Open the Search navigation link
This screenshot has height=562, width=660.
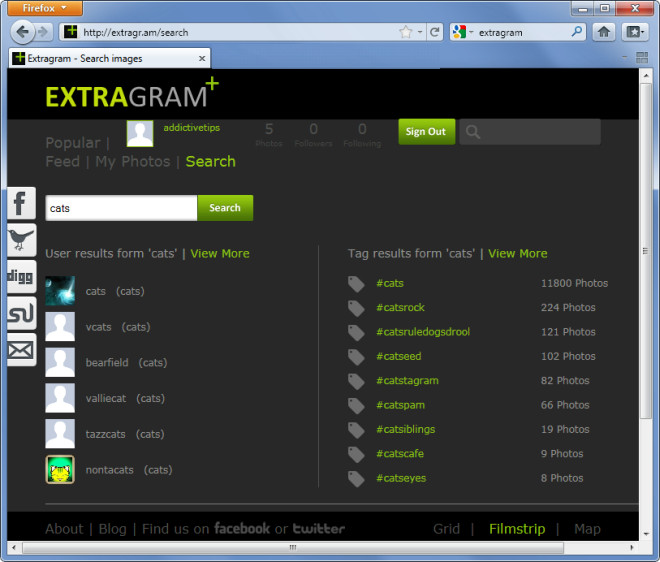click(x=210, y=161)
